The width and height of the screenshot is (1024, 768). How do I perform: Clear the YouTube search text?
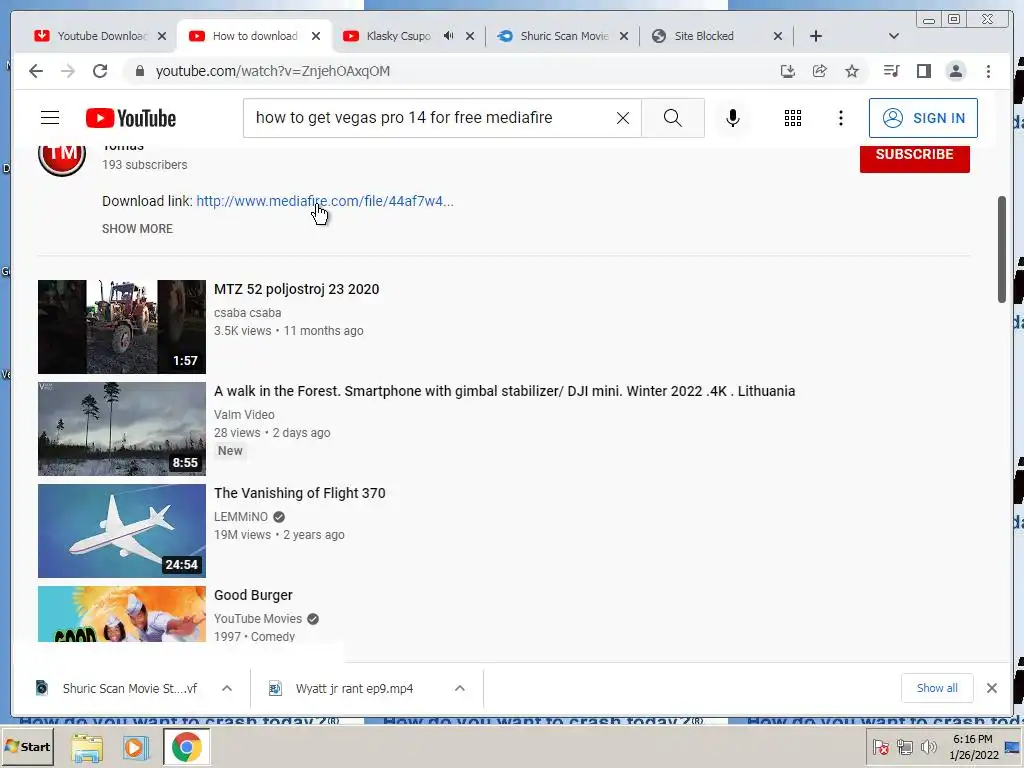click(623, 118)
